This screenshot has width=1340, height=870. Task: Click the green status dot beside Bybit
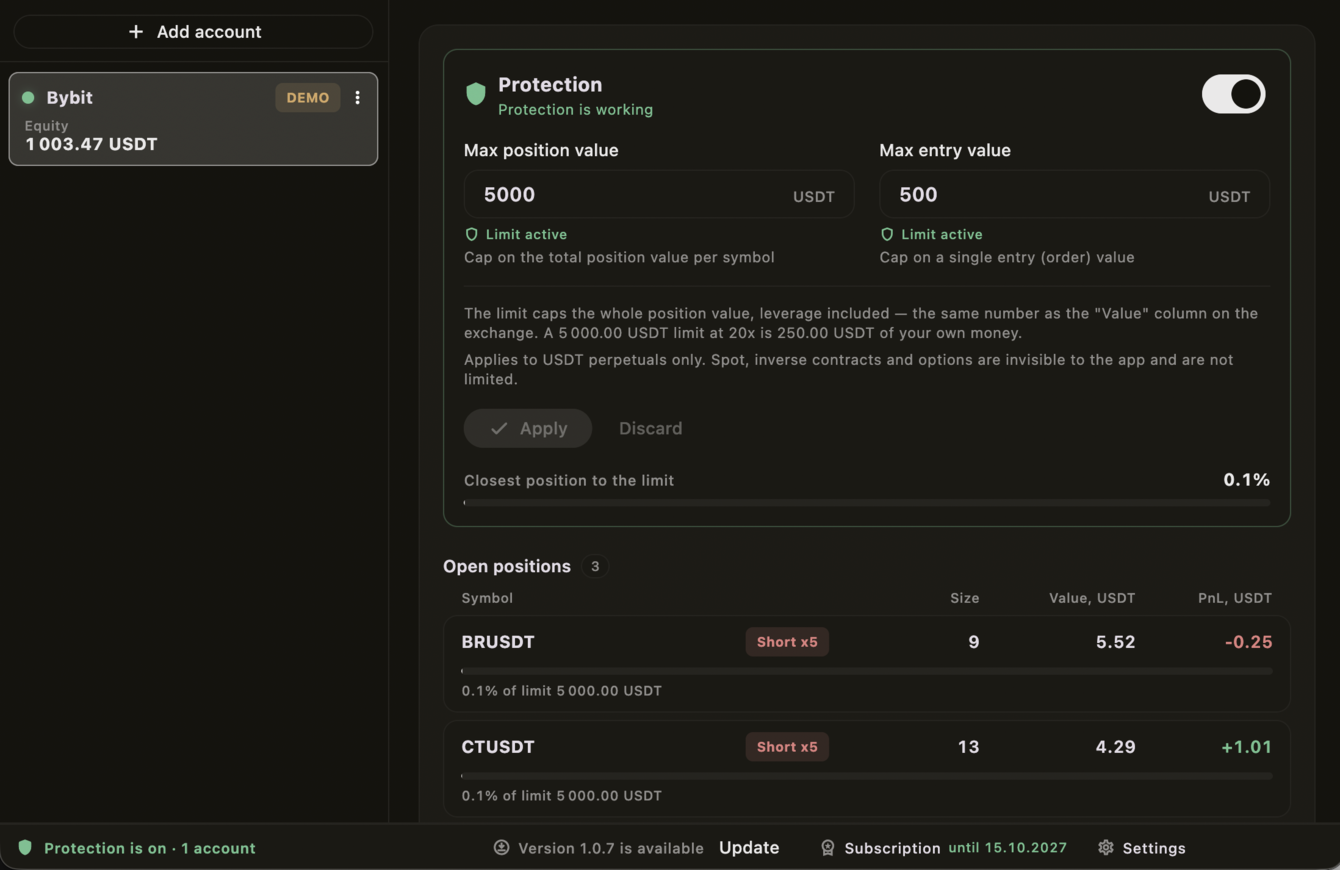click(28, 98)
